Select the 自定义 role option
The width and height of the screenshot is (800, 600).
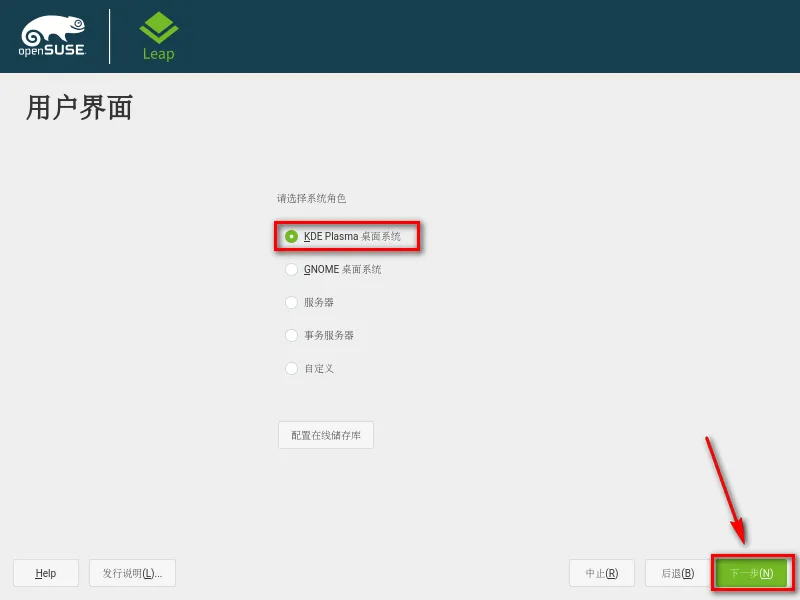point(309,368)
